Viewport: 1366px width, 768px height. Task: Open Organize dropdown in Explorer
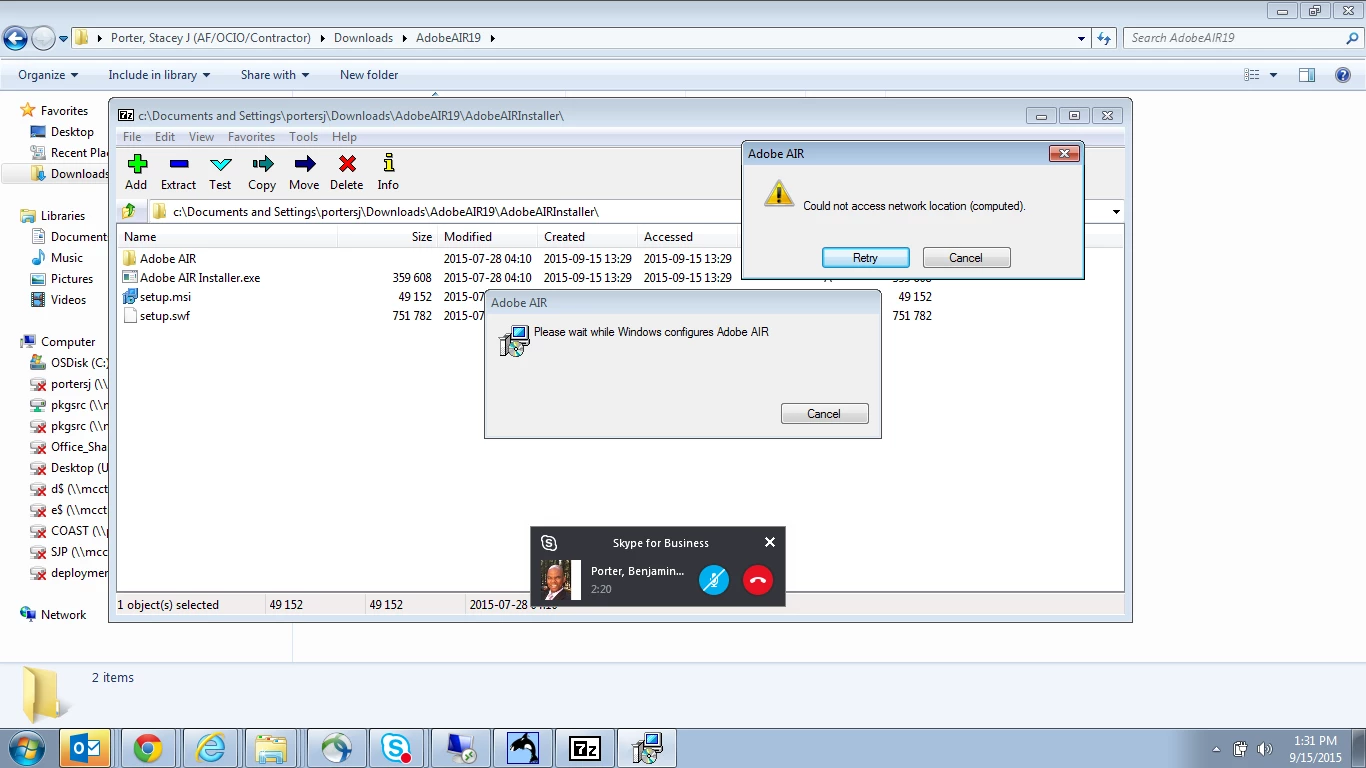coord(48,75)
